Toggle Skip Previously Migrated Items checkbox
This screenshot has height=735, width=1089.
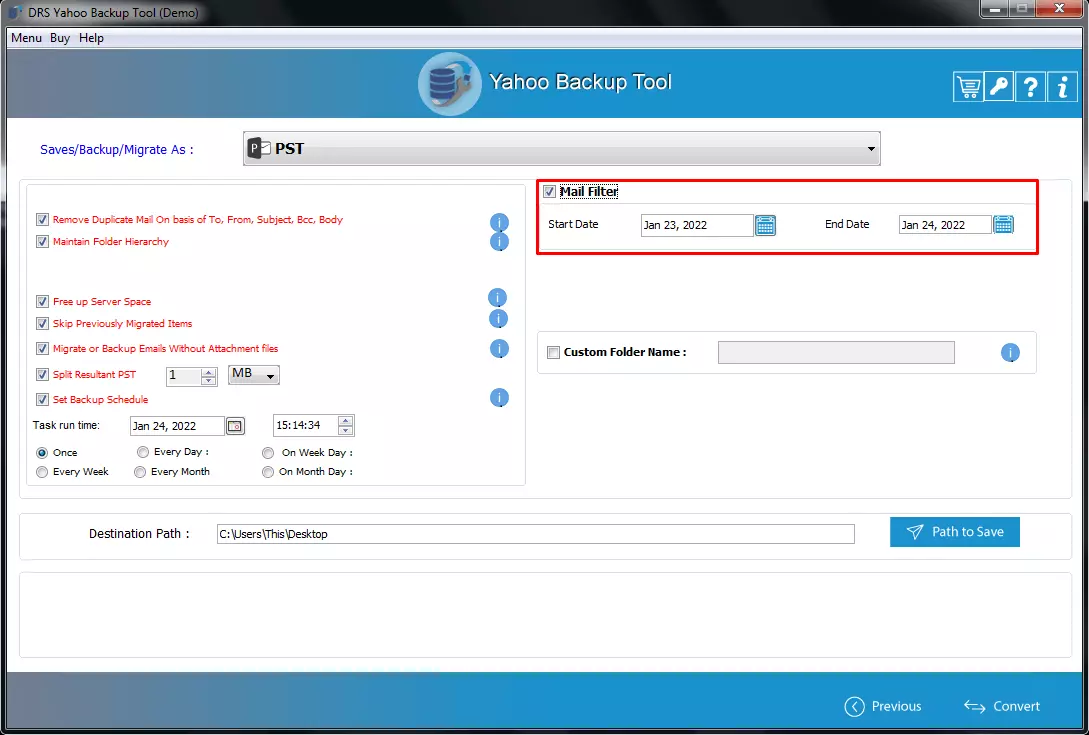42,324
